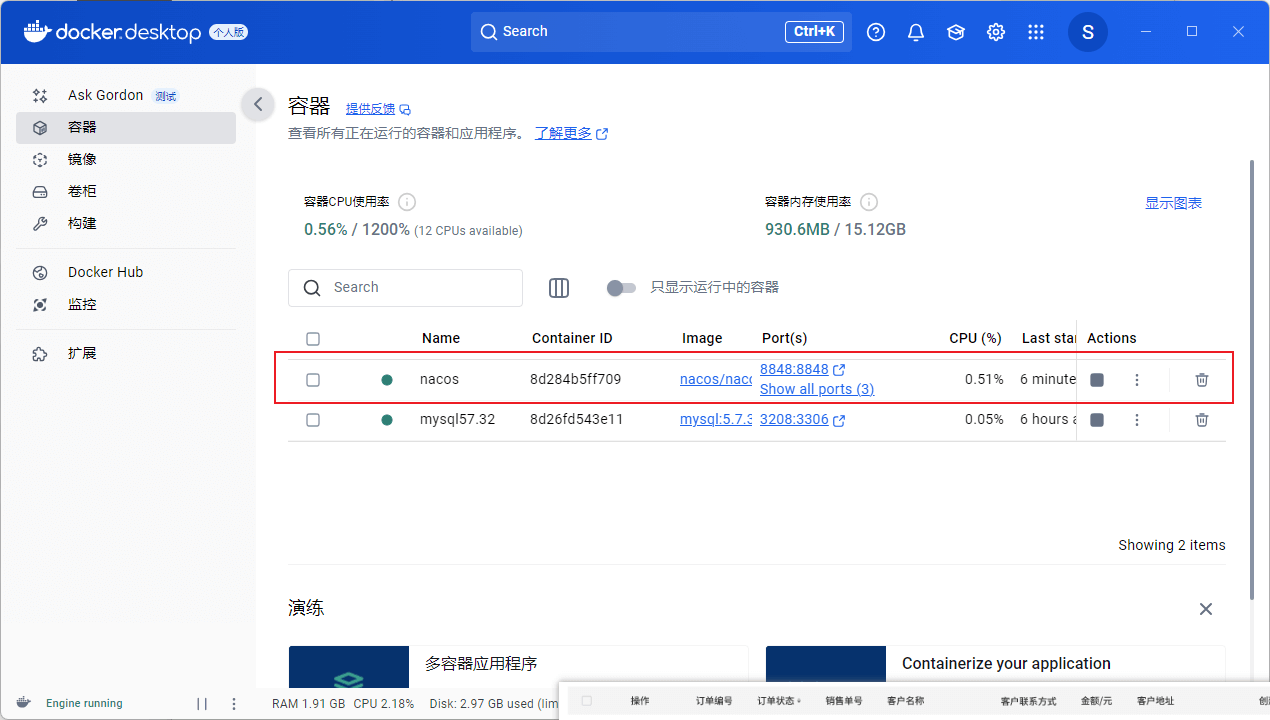This screenshot has width=1270, height=720.
Task: Open the 多容器应用程序 walkthrough card
Action: pyautogui.click(x=518, y=667)
